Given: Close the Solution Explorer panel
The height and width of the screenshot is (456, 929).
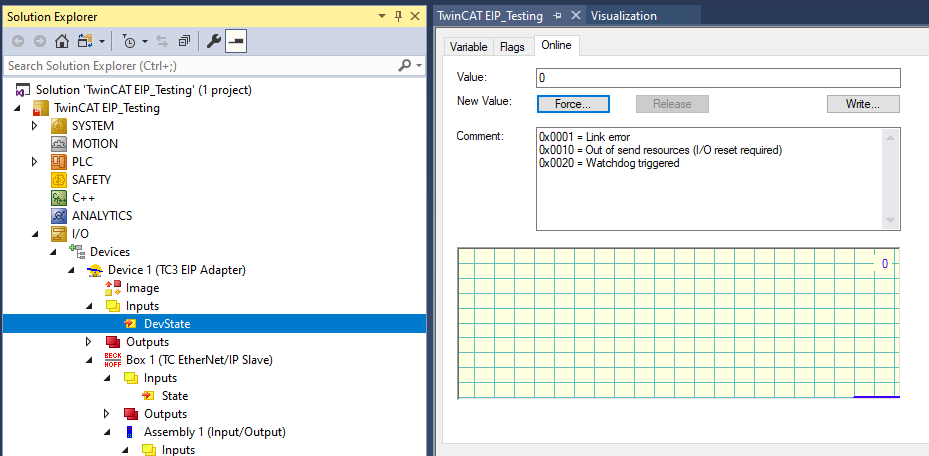Looking at the screenshot, I should point(415,17).
